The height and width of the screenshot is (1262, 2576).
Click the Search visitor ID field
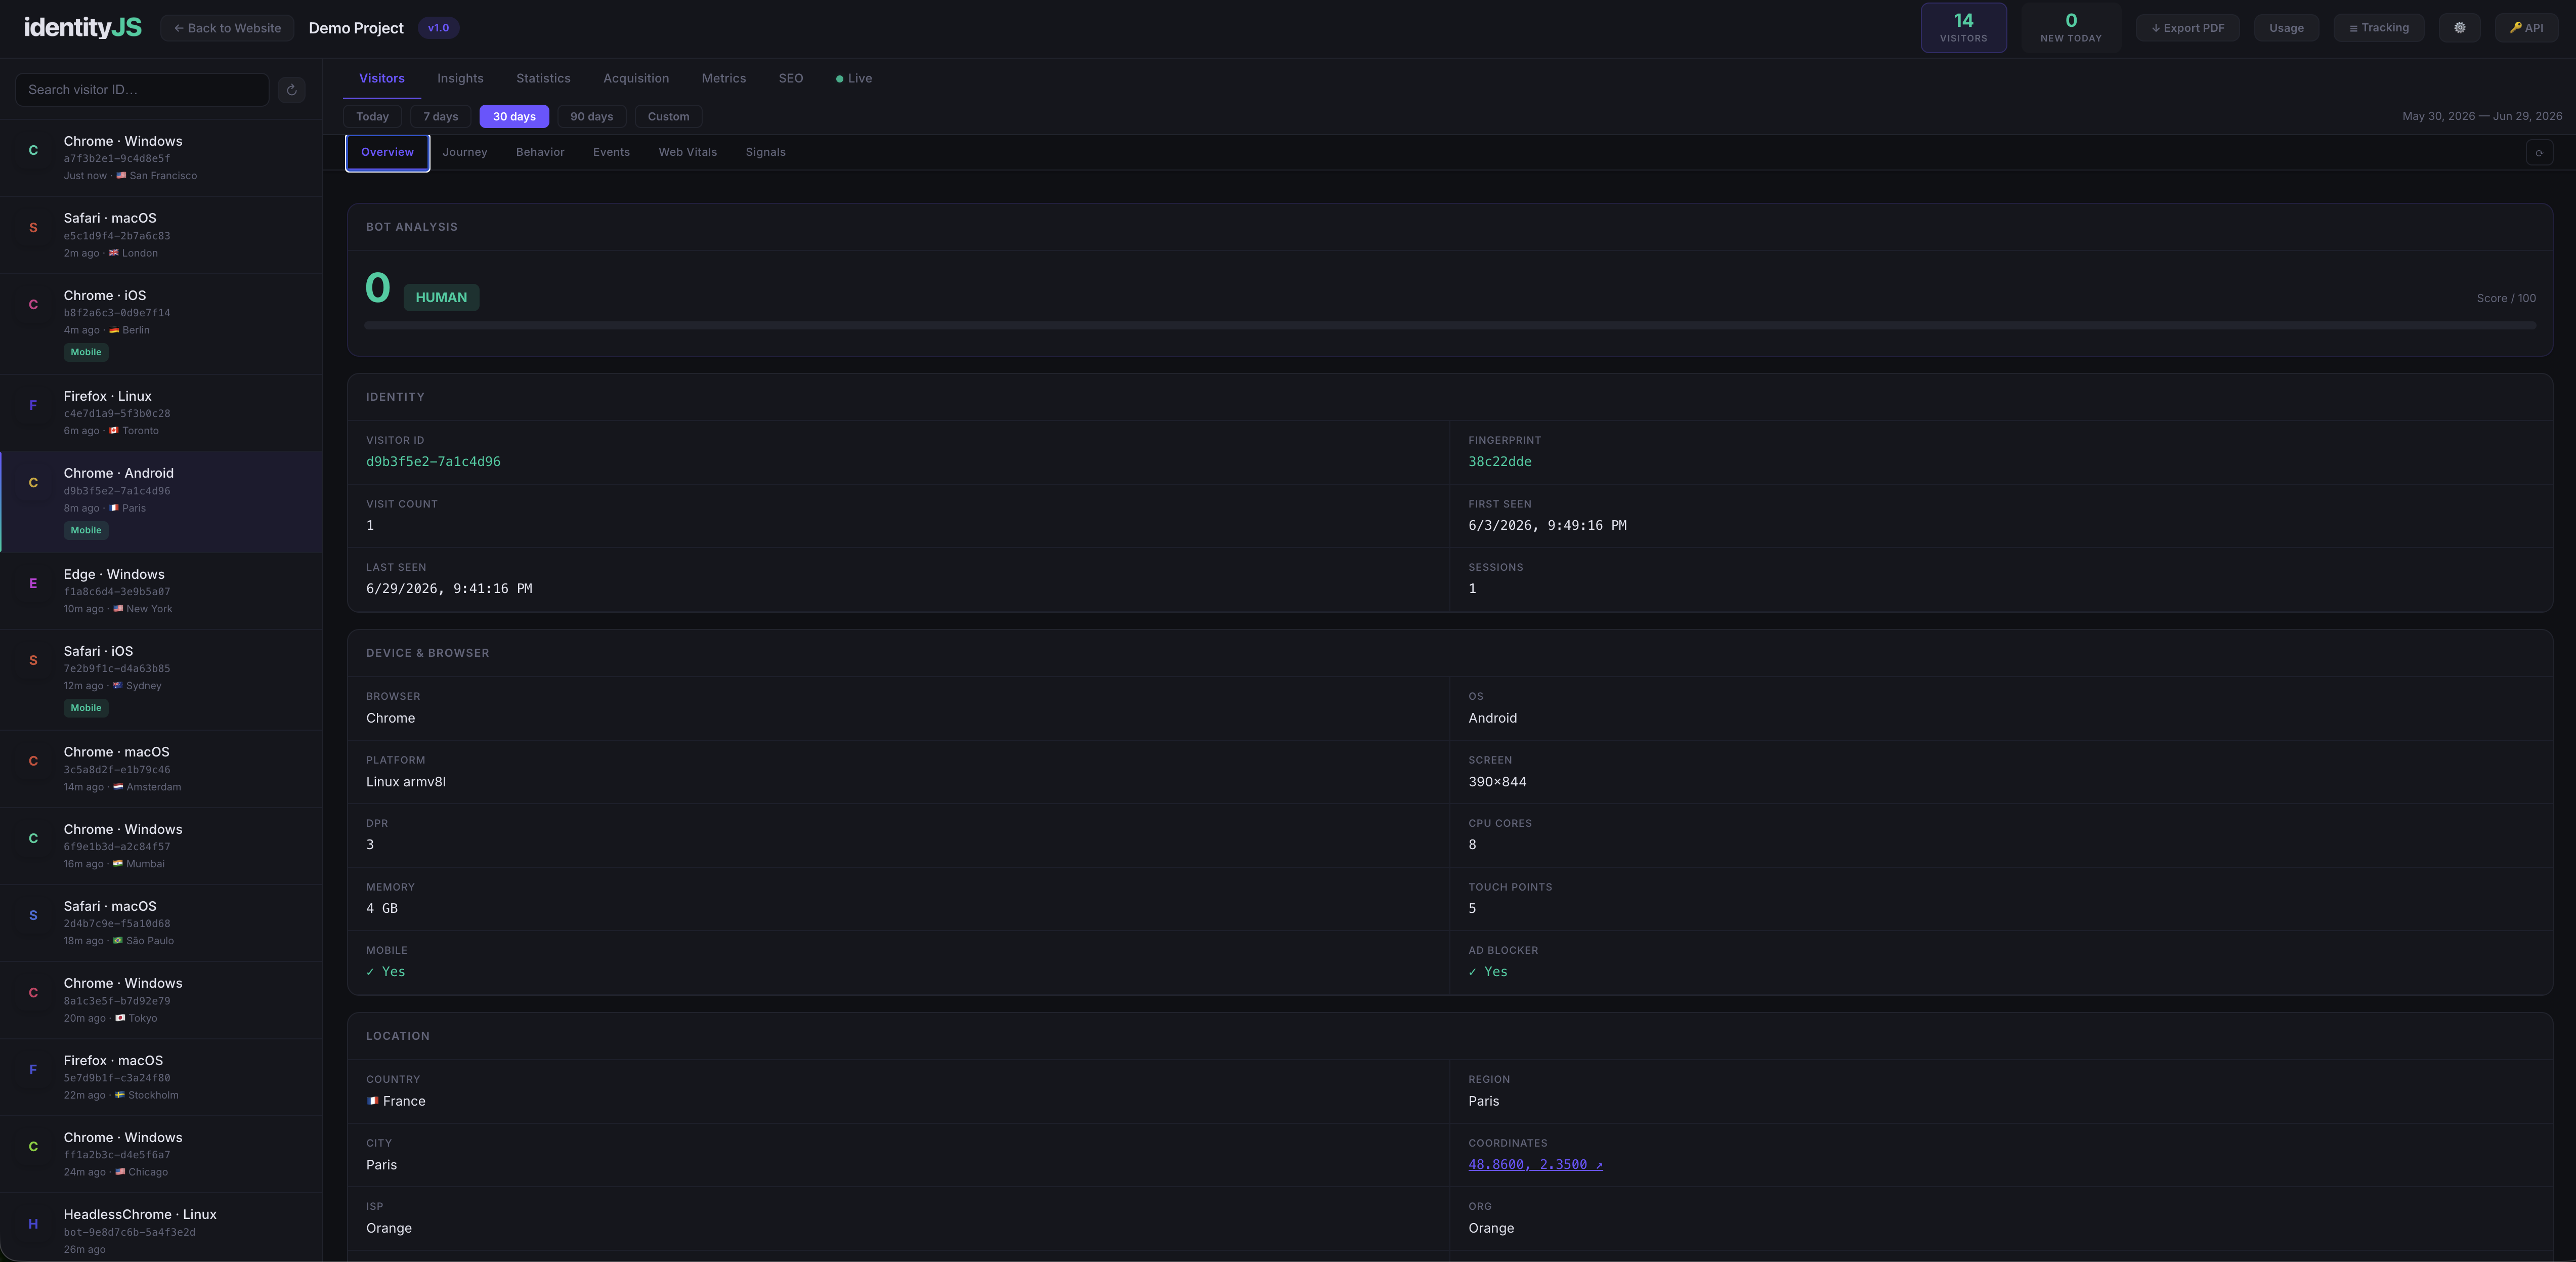(142, 90)
